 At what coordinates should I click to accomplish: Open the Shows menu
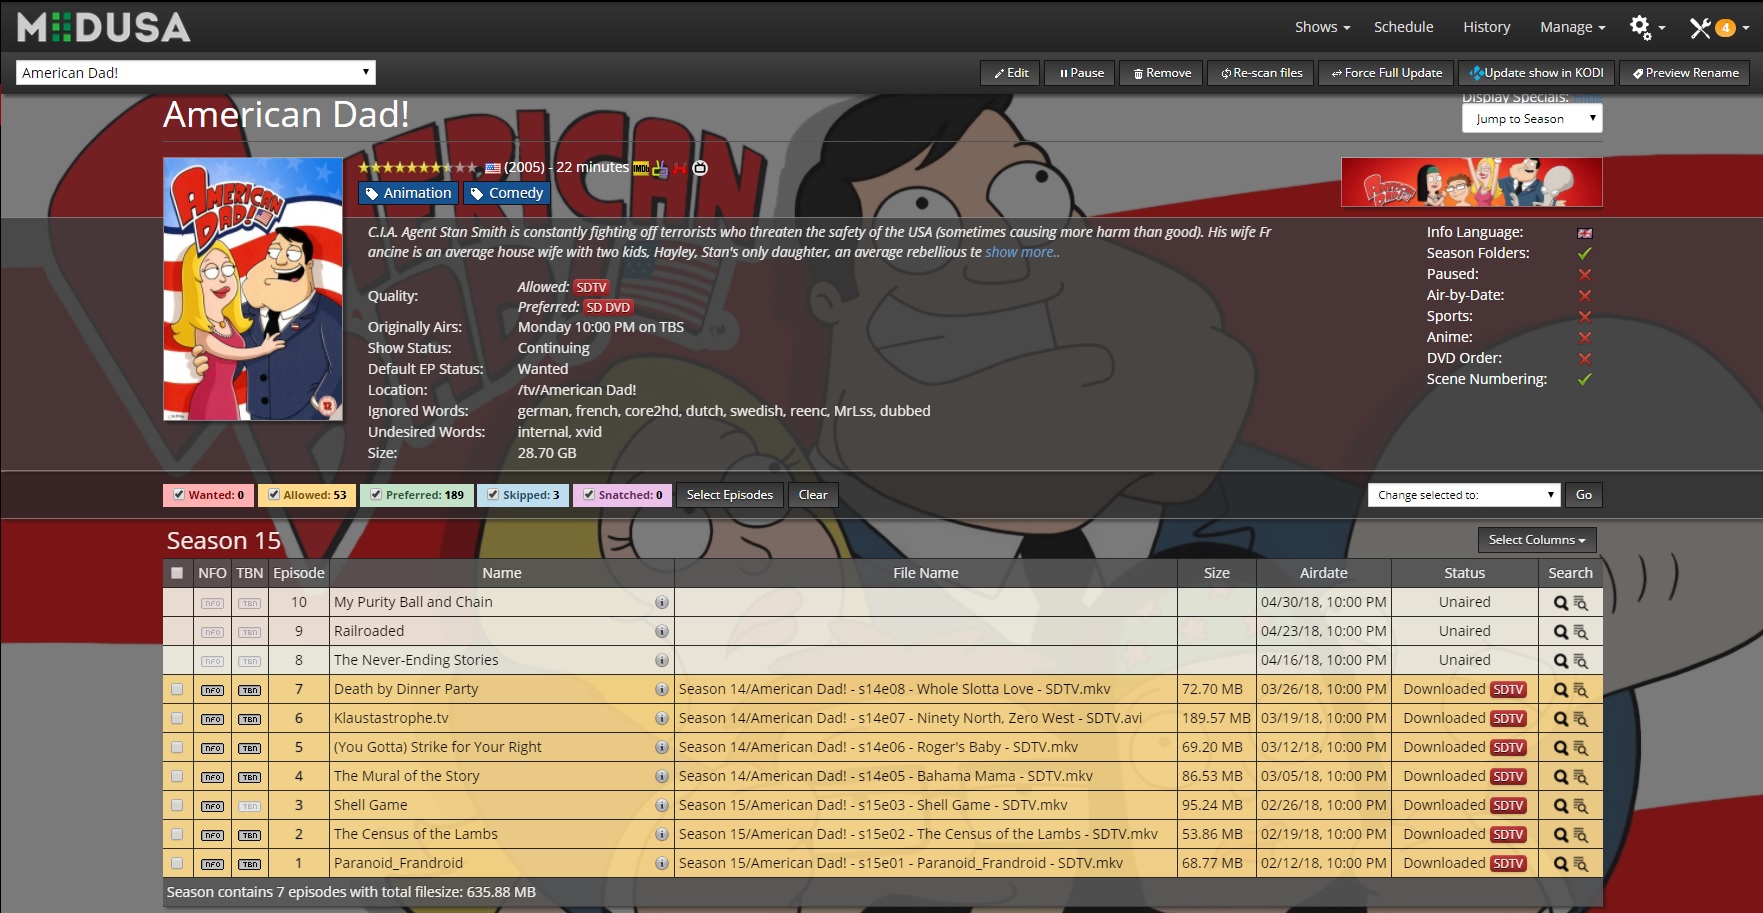(x=1318, y=27)
